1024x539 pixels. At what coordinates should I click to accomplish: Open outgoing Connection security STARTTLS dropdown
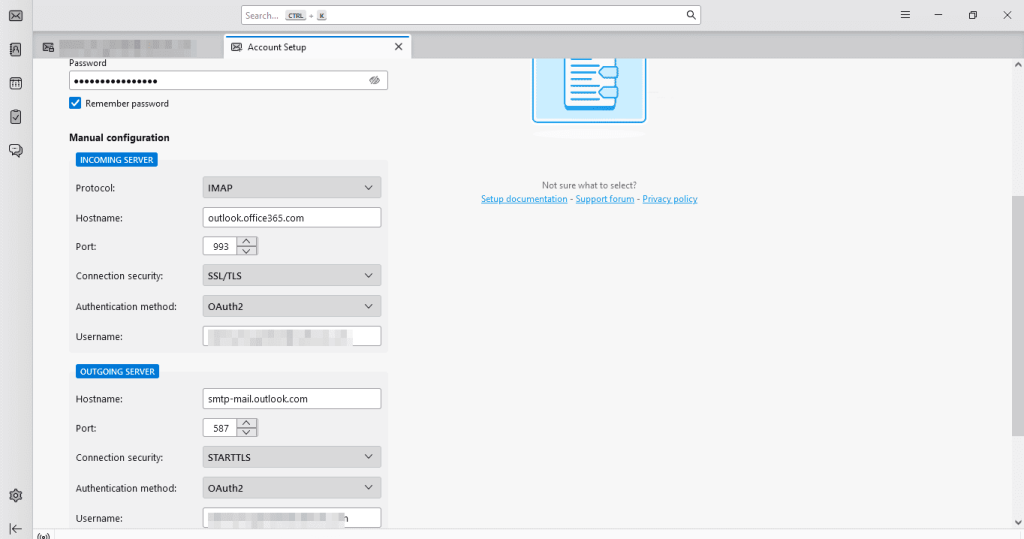[x=292, y=457]
